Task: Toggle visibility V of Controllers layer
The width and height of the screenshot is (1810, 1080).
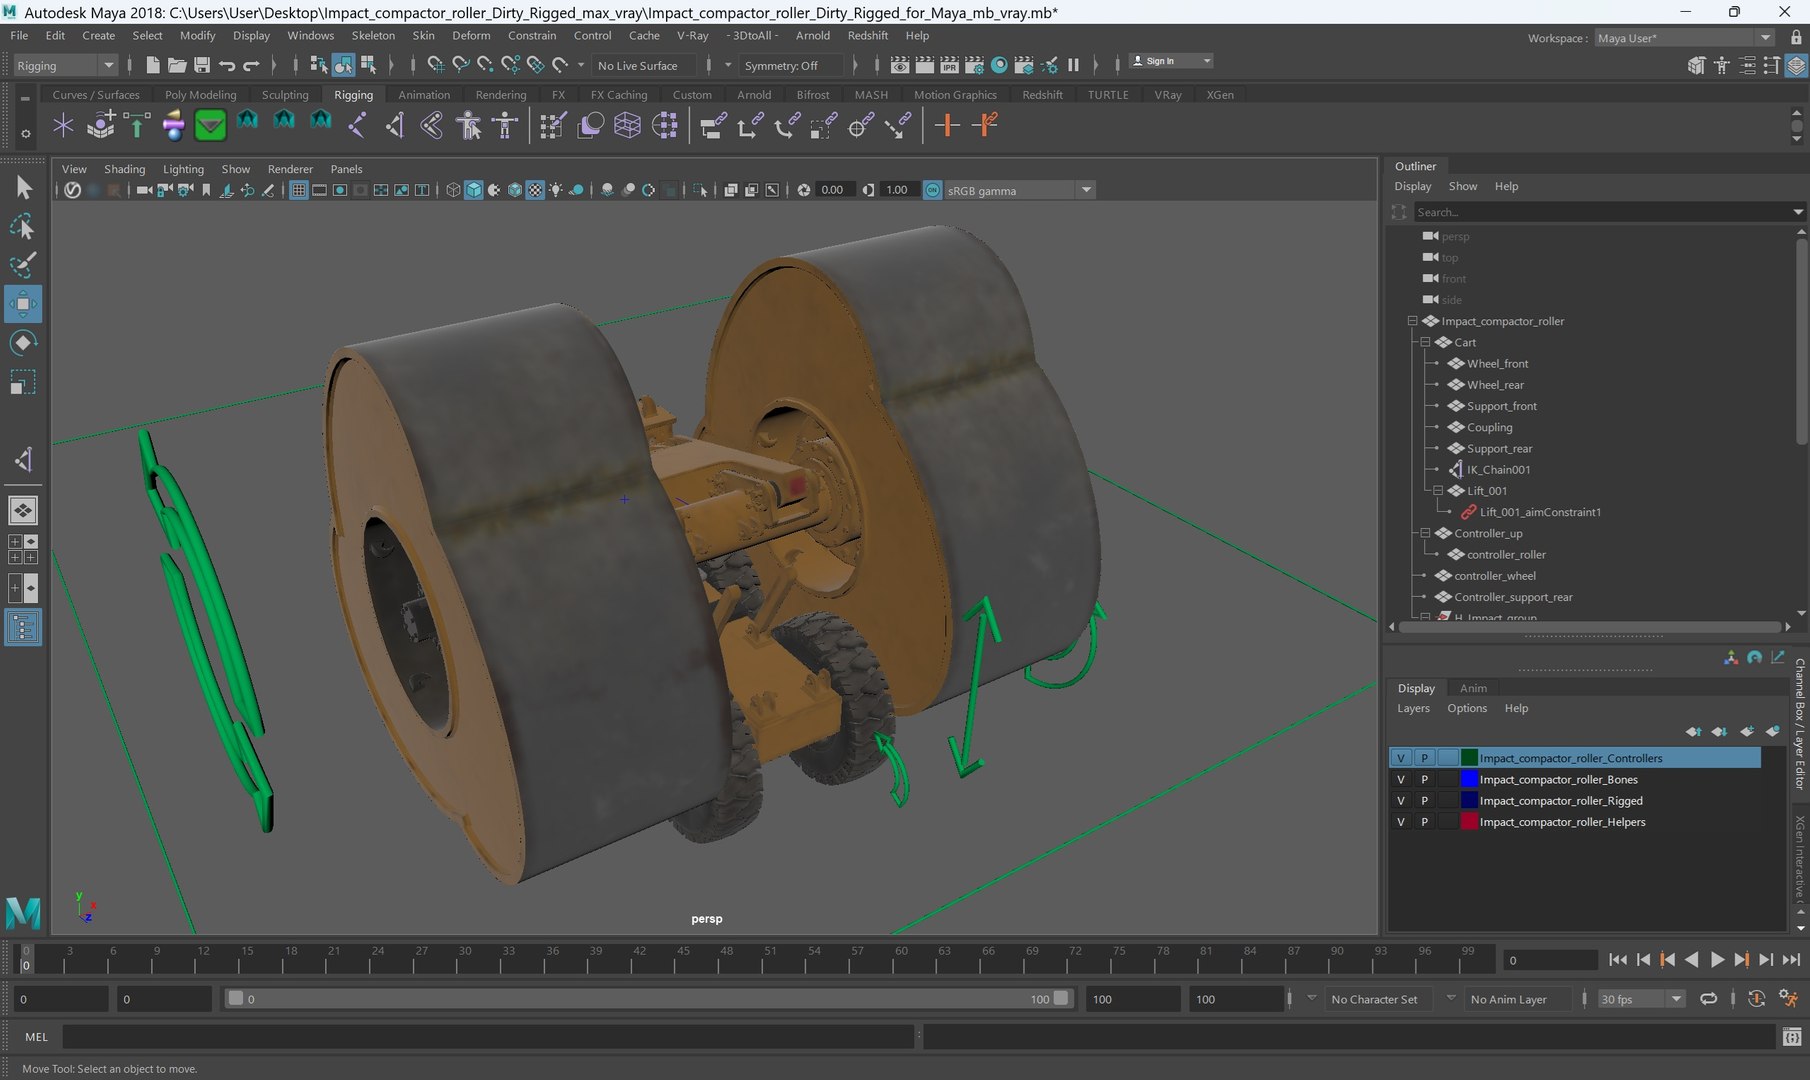Action: [x=1400, y=758]
